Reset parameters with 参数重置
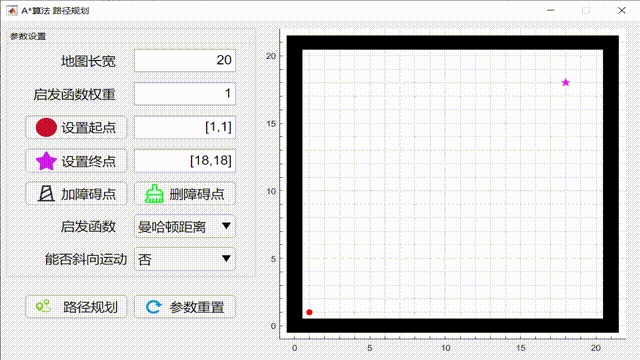 185,307
